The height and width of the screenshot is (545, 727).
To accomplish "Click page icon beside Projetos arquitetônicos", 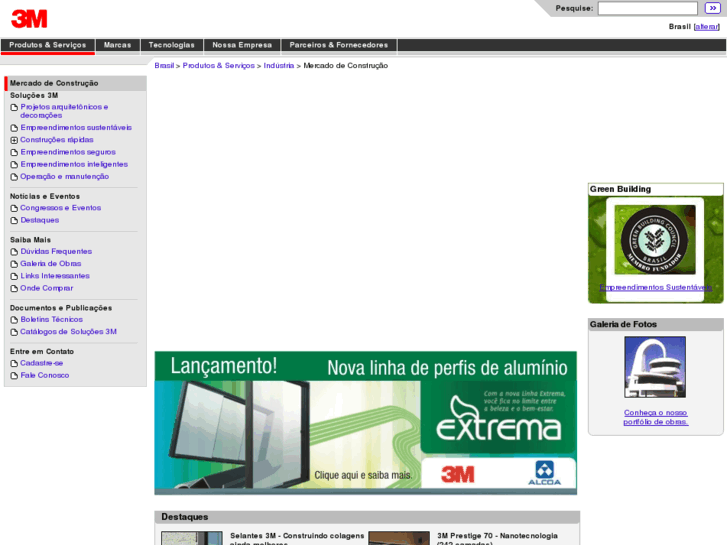I will [14, 108].
